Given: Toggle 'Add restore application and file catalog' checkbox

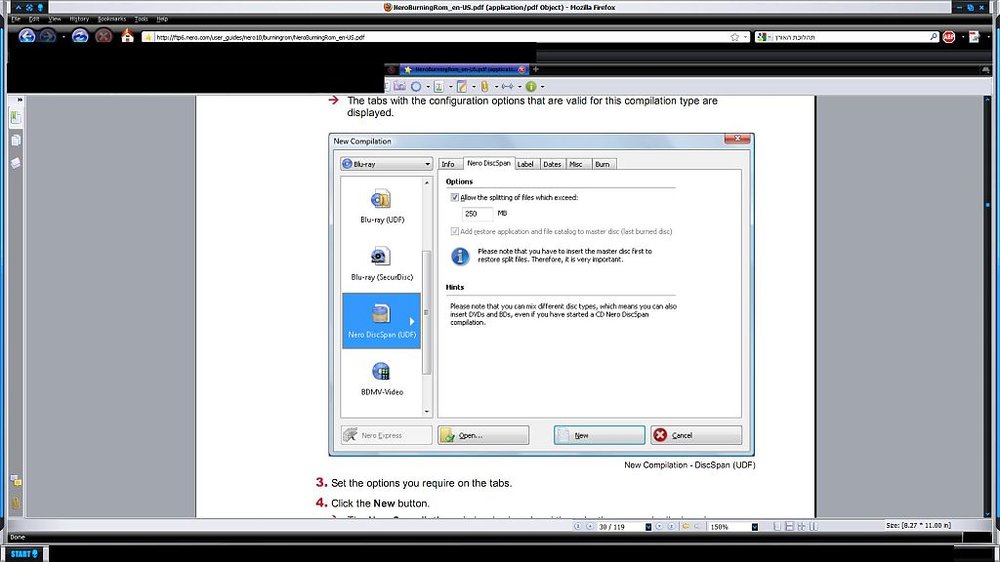Looking at the screenshot, I should tap(455, 232).
